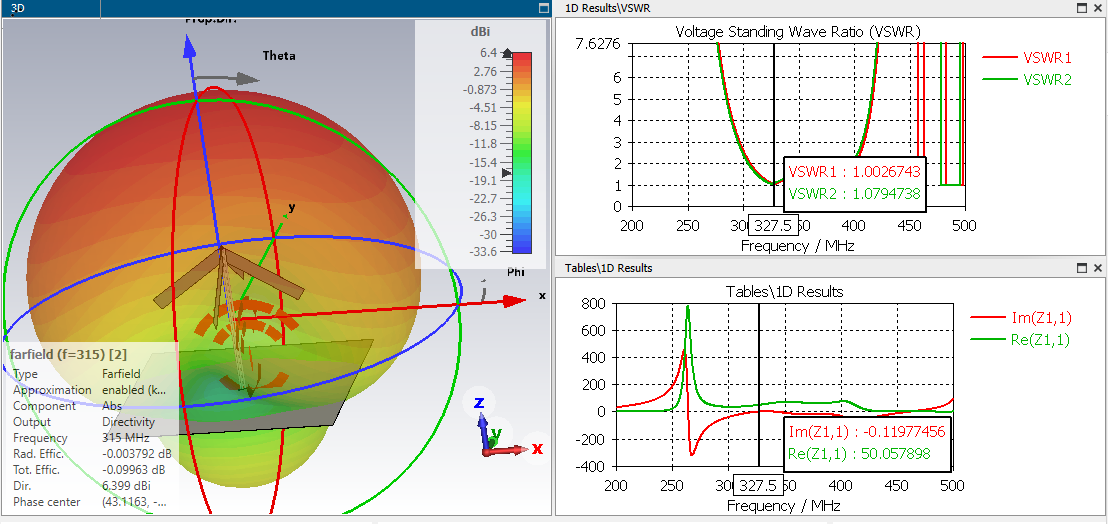
Task: Close the Tables\1D Results window
Action: (x=1098, y=268)
